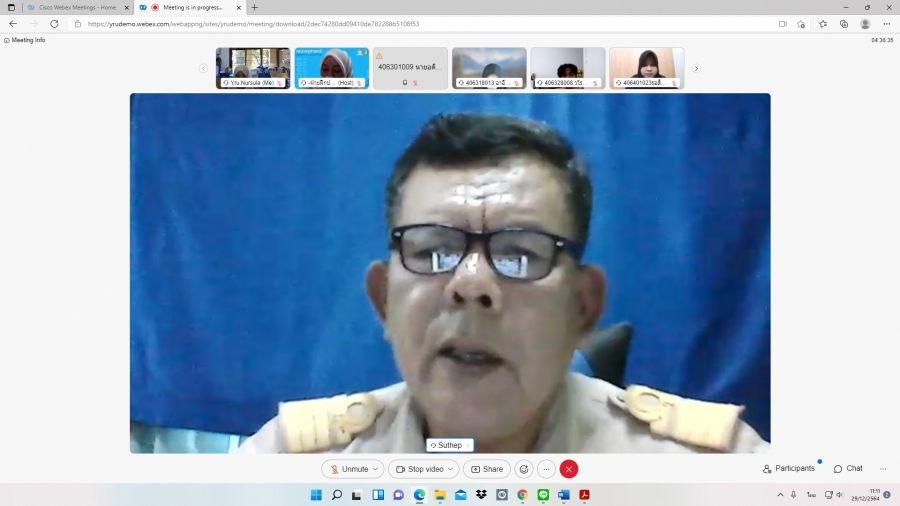Image resolution: width=900 pixels, height=506 pixels.
Task: Unmute the microphone
Action: (348, 469)
